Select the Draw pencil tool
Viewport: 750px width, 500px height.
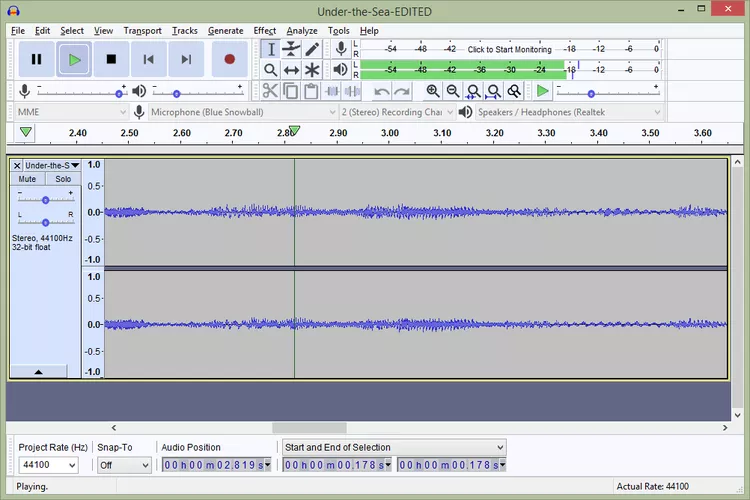(312, 49)
